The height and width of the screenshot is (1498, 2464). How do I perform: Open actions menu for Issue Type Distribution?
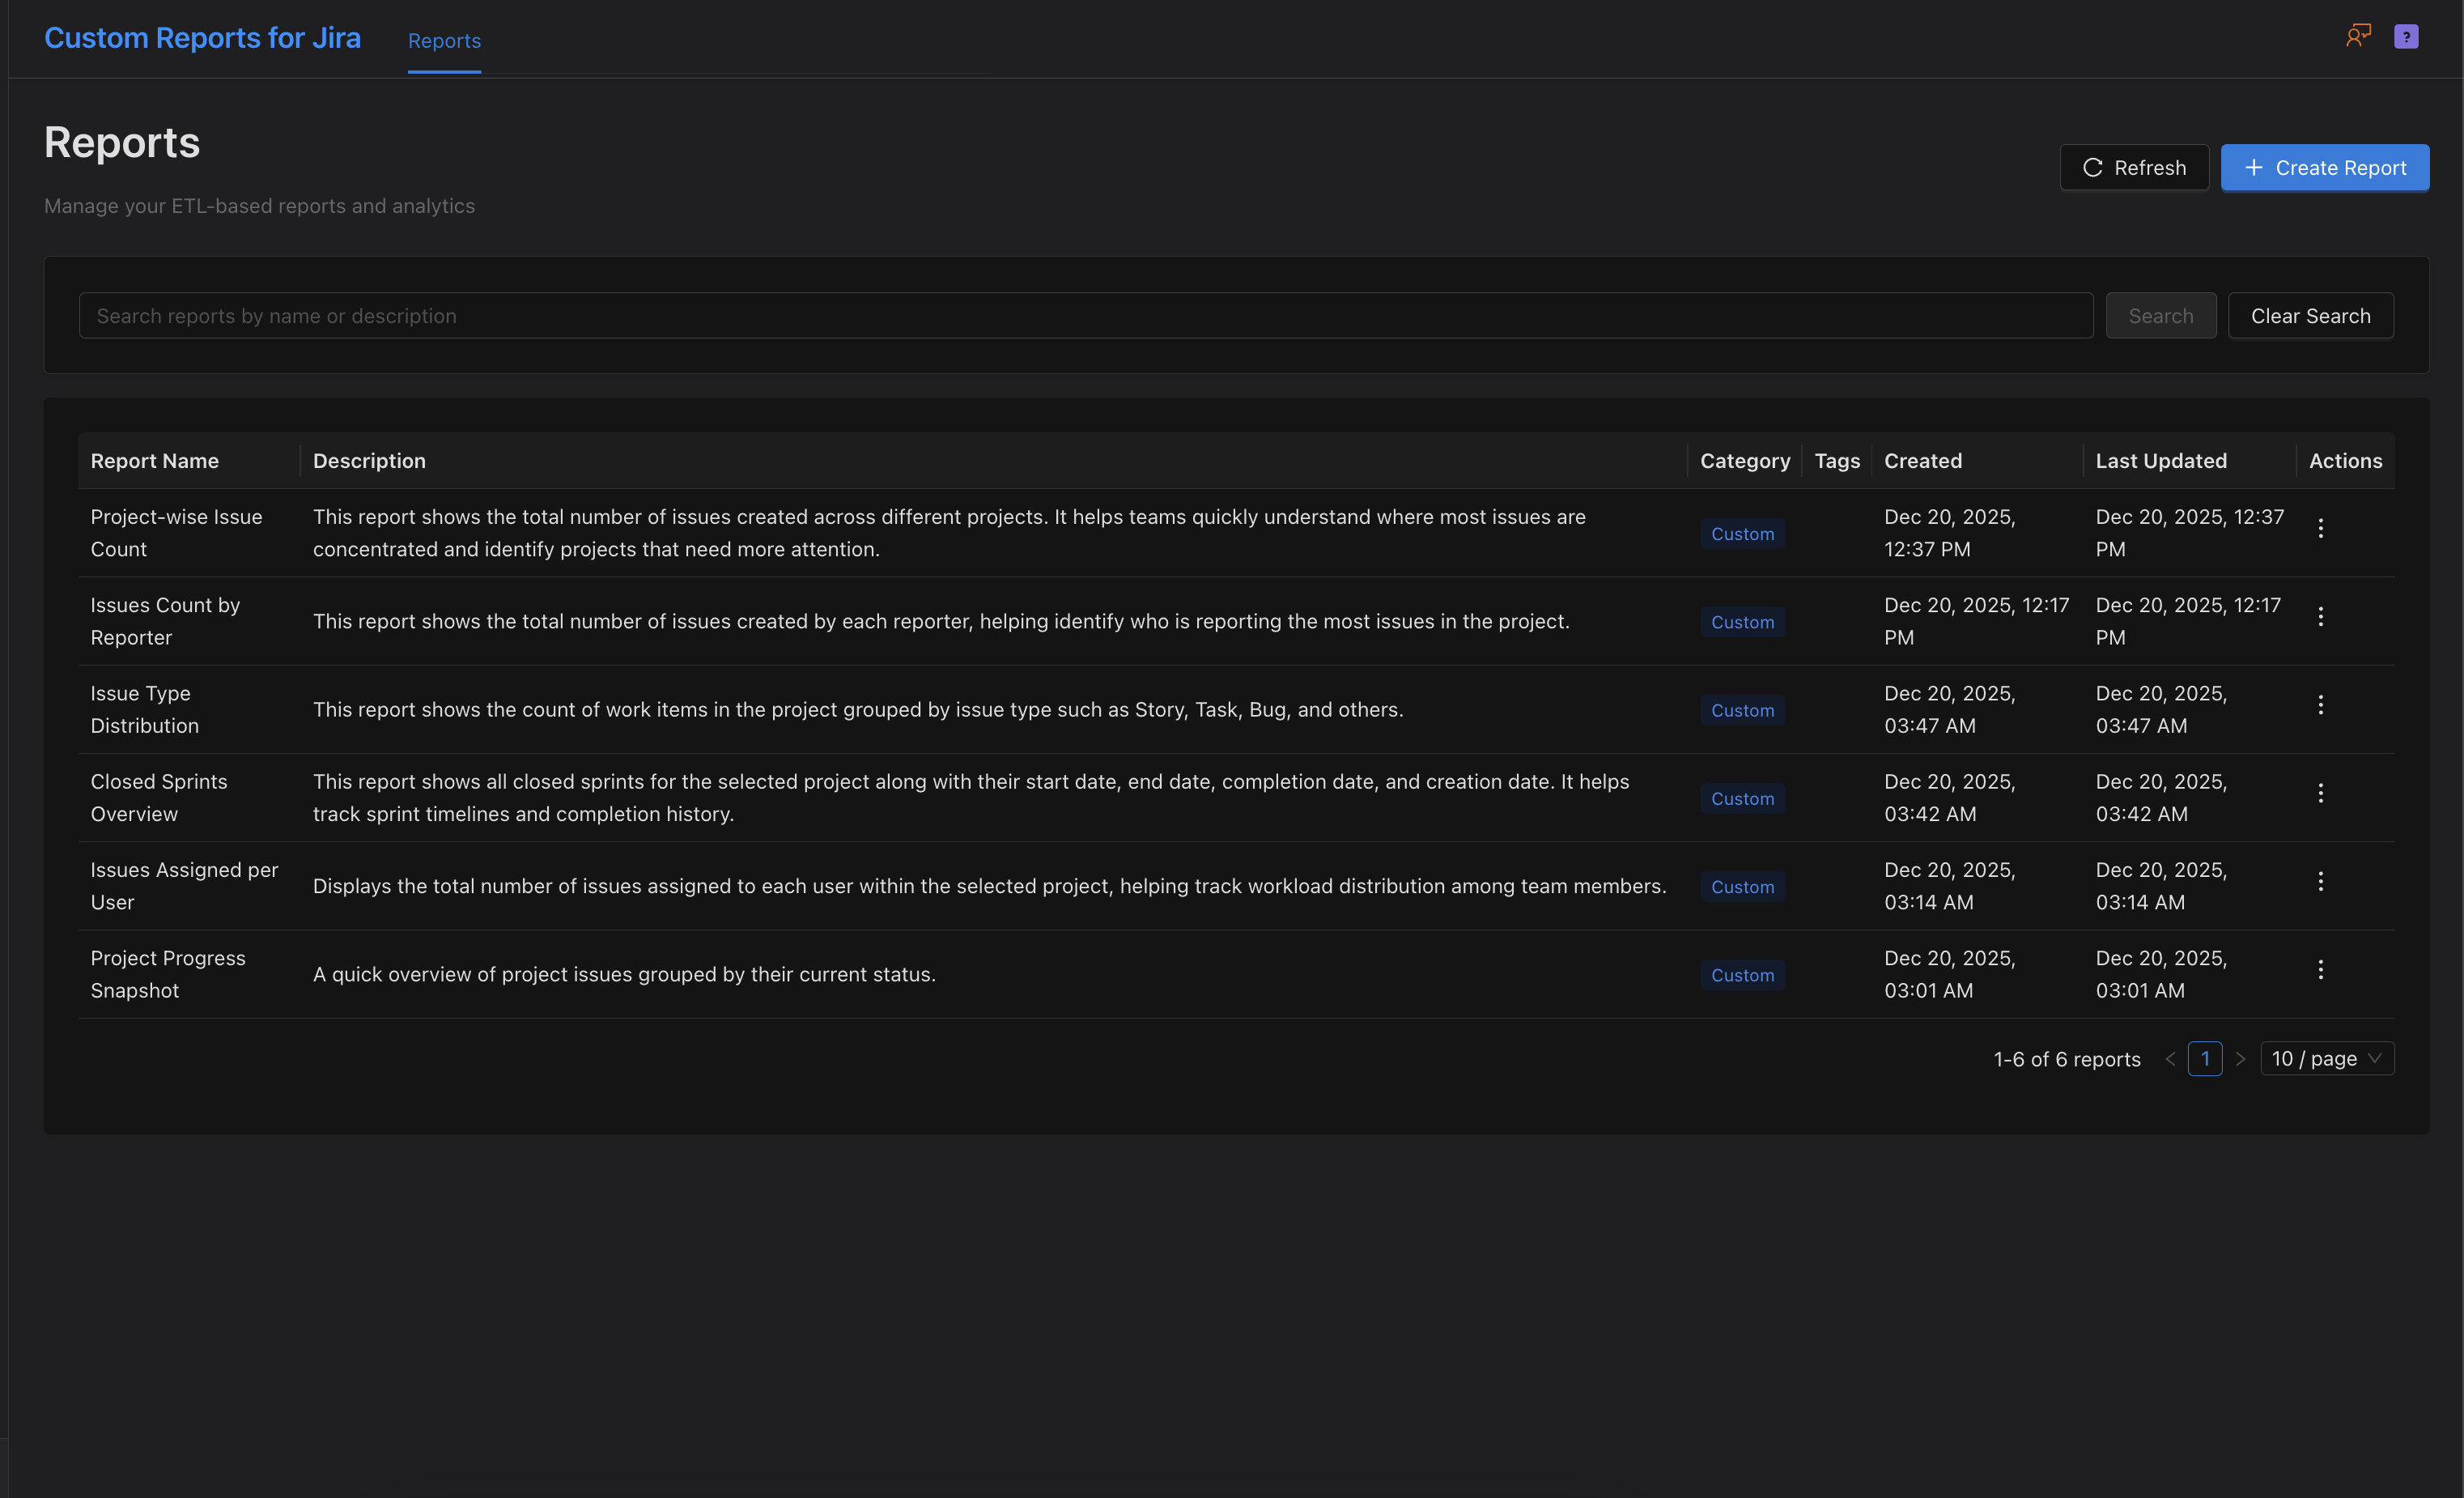[2321, 705]
